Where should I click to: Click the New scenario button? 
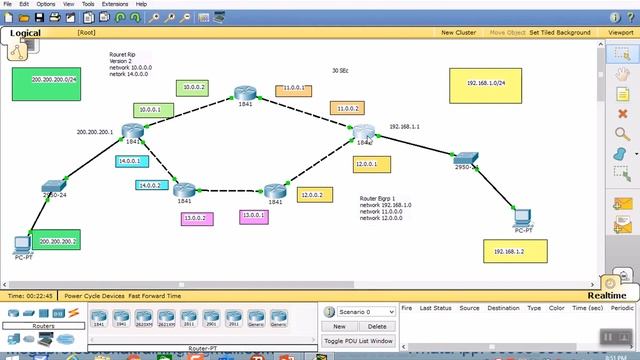coord(339,327)
